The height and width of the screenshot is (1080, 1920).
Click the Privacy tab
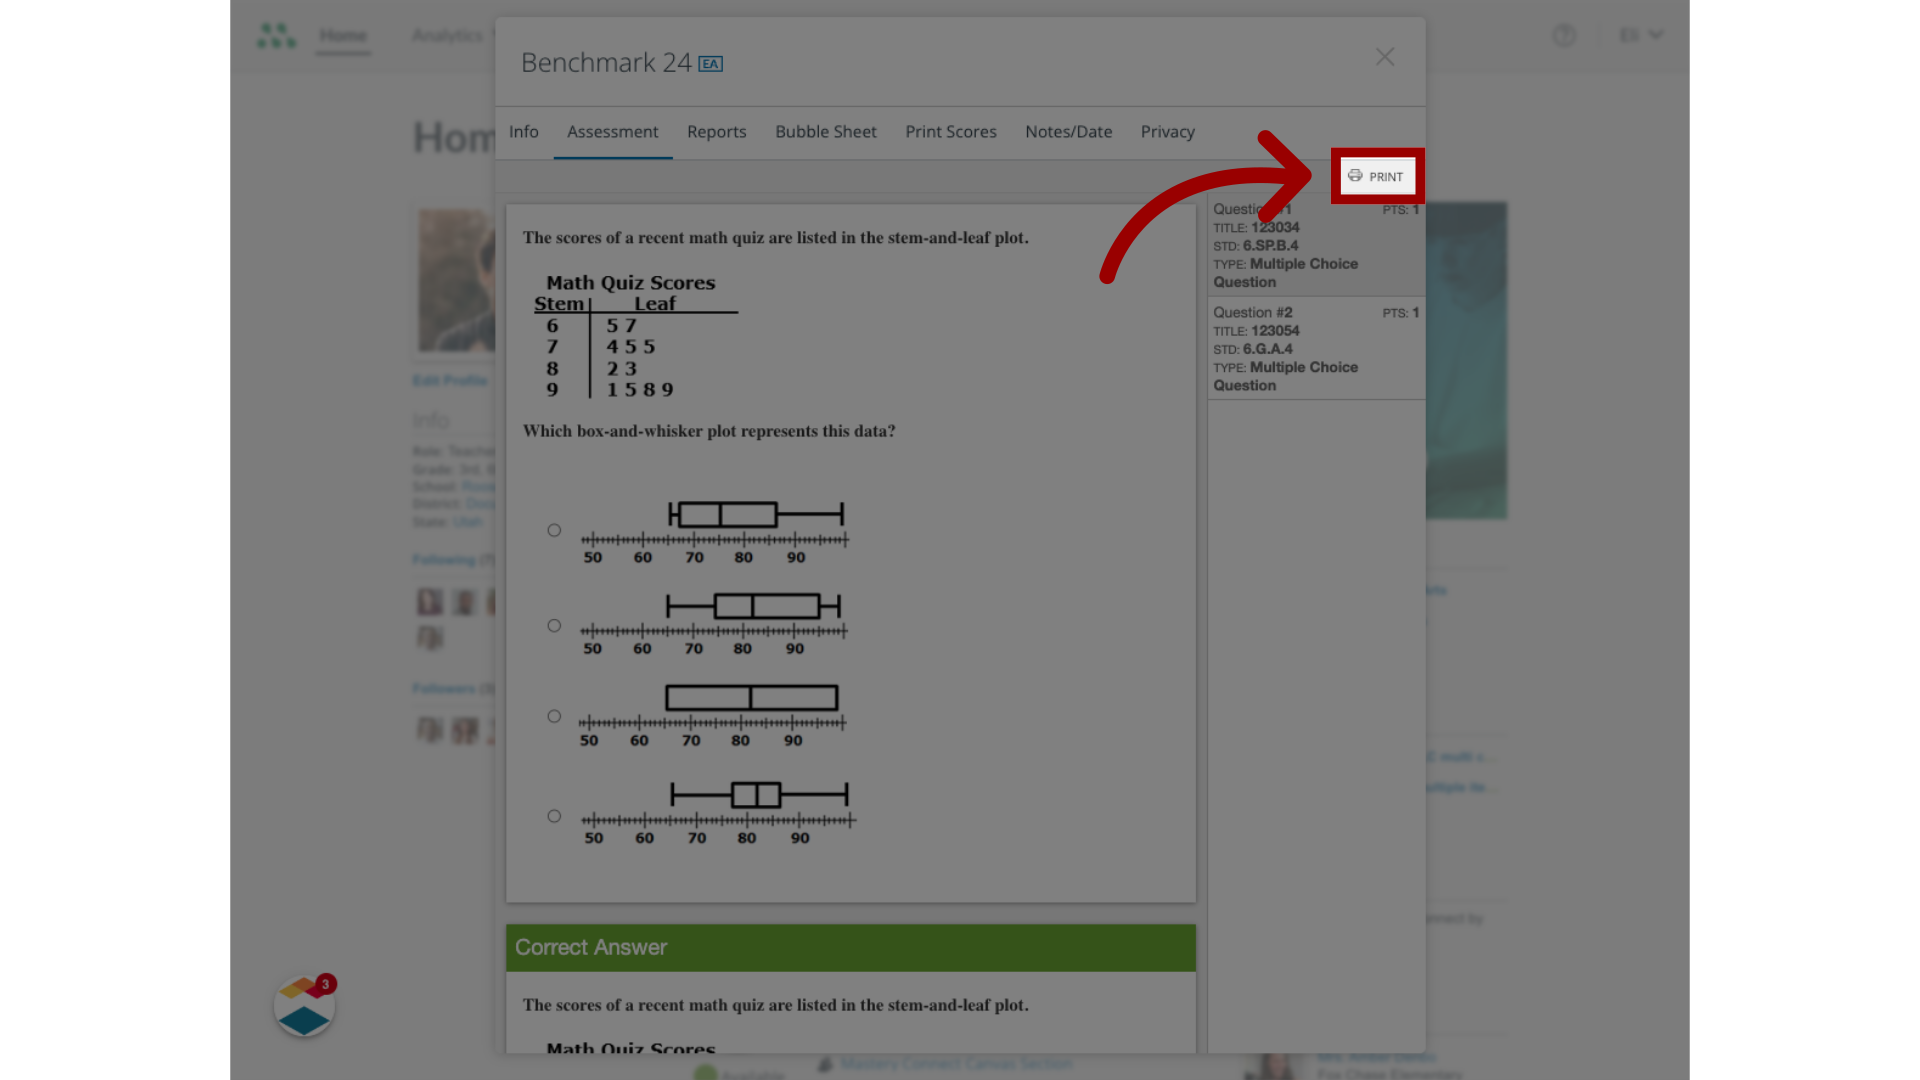coord(1167,131)
